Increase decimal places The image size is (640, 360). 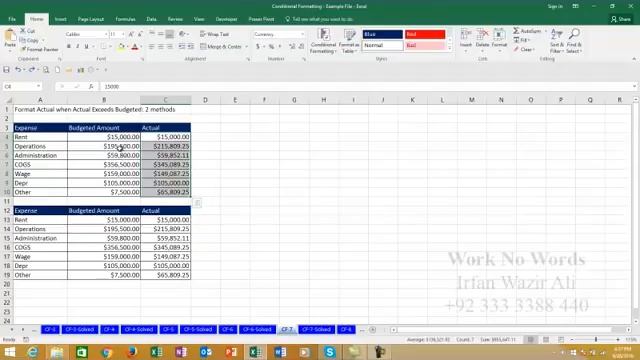pos(292,47)
